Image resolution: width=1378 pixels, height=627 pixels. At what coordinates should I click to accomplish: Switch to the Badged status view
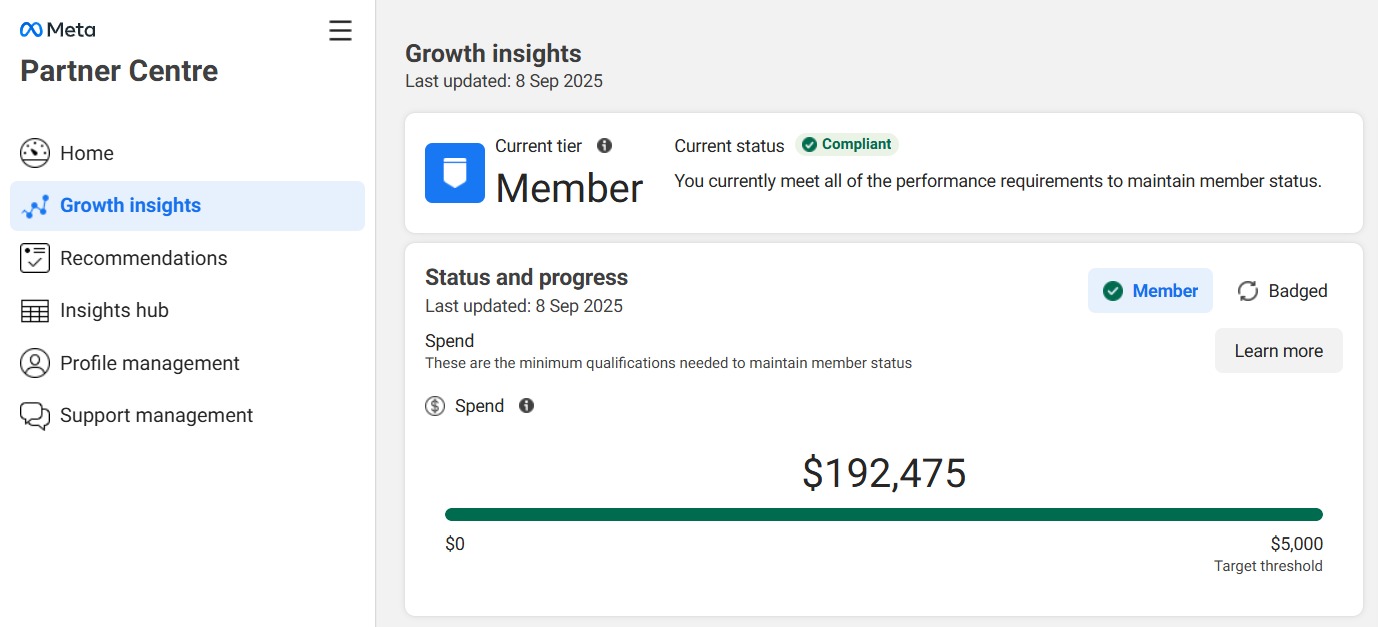click(x=1283, y=291)
